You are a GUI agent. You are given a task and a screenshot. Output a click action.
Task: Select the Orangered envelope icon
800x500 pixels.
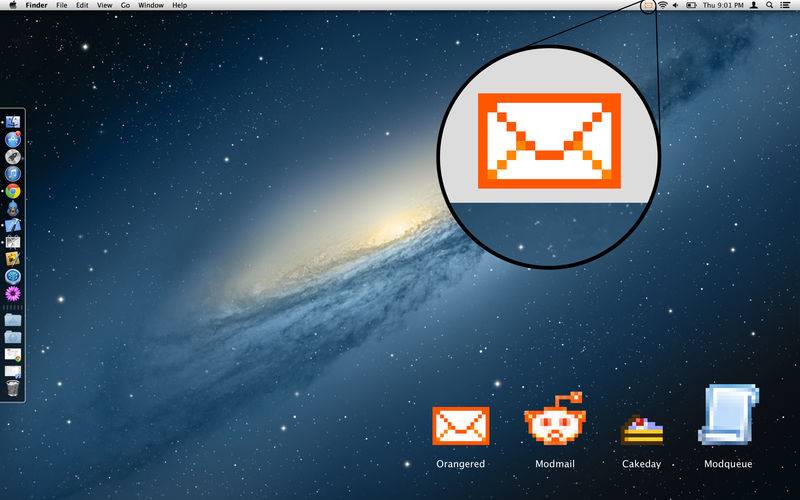pos(461,426)
